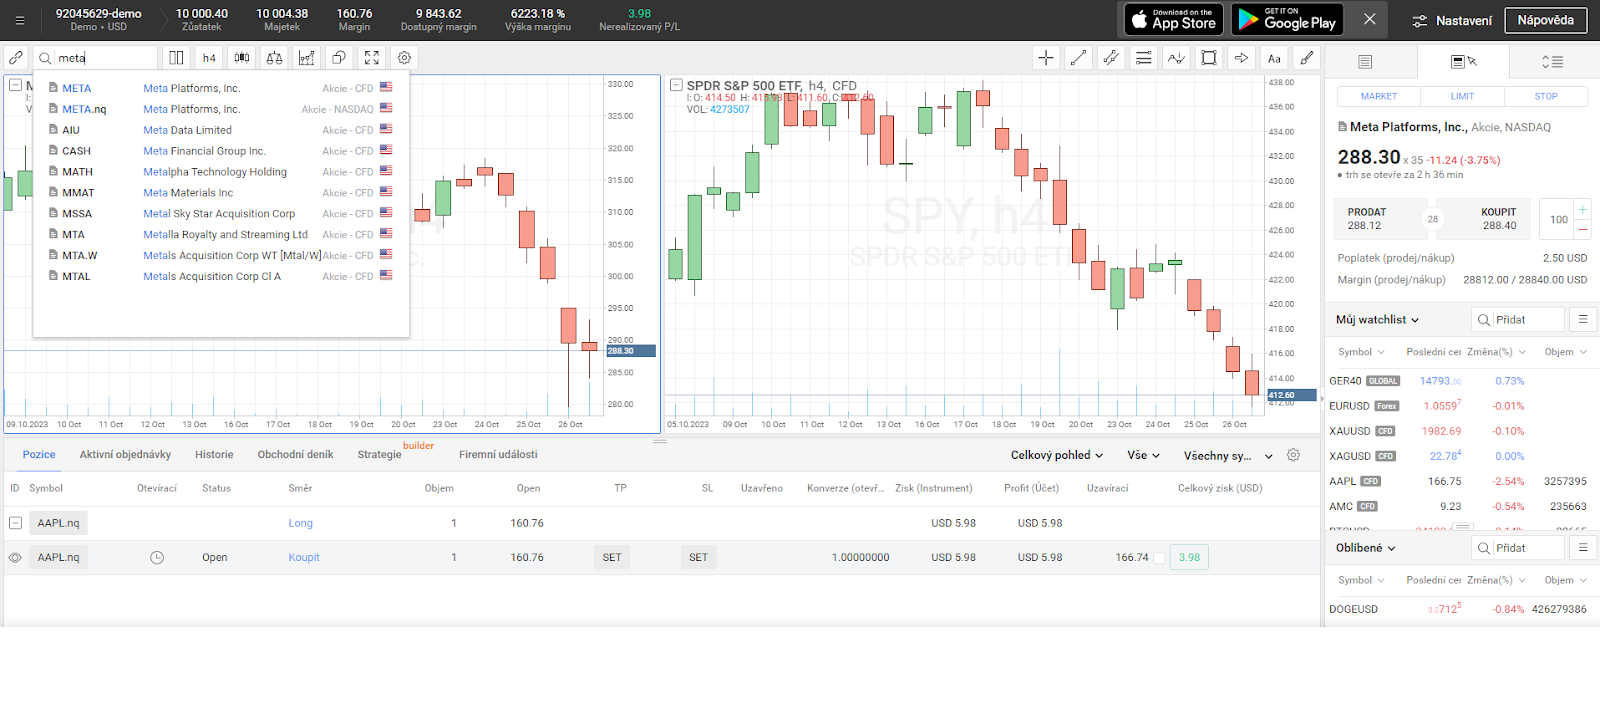Expand the Můj watchlist dropdown

[x=1378, y=320]
